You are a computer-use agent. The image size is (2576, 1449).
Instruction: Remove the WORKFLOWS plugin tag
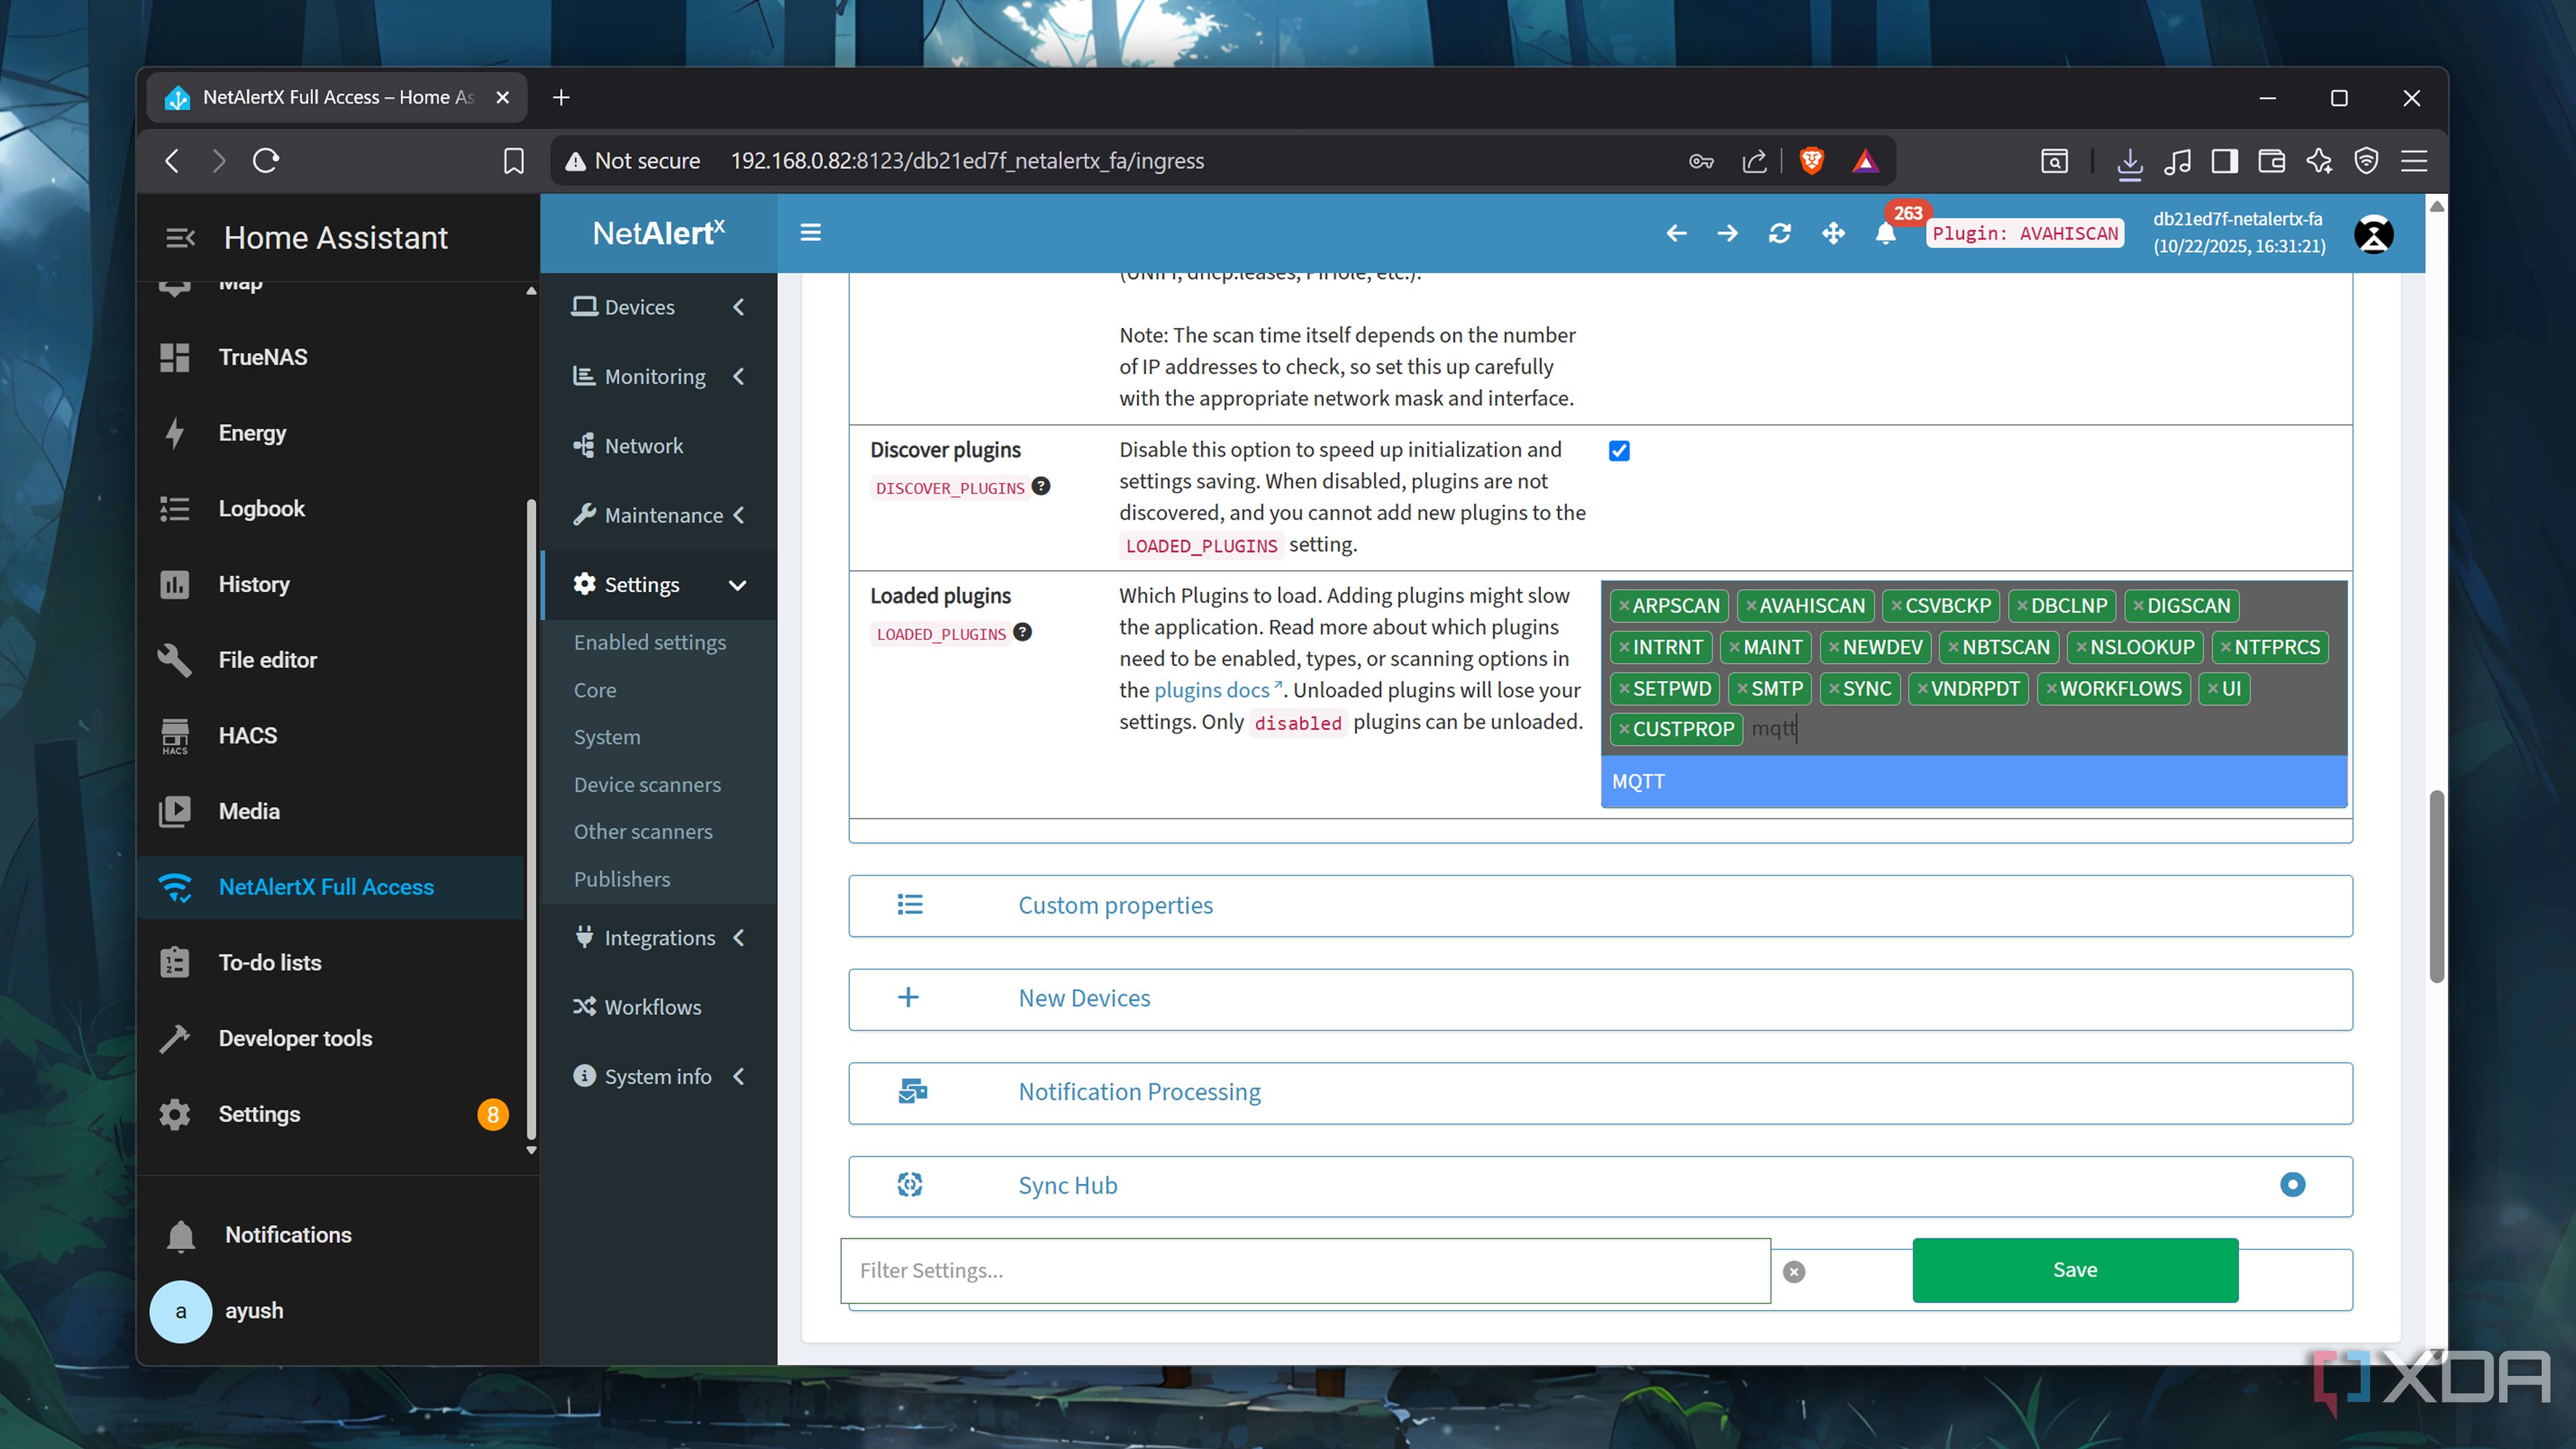coord(2051,689)
